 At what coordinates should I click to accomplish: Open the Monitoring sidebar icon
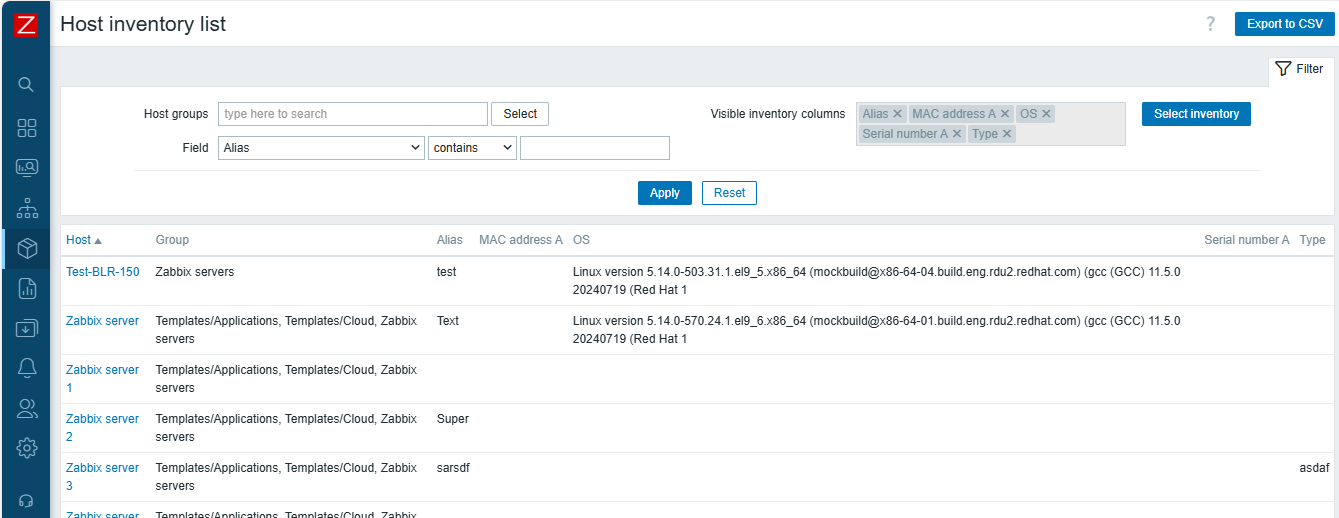[27, 168]
